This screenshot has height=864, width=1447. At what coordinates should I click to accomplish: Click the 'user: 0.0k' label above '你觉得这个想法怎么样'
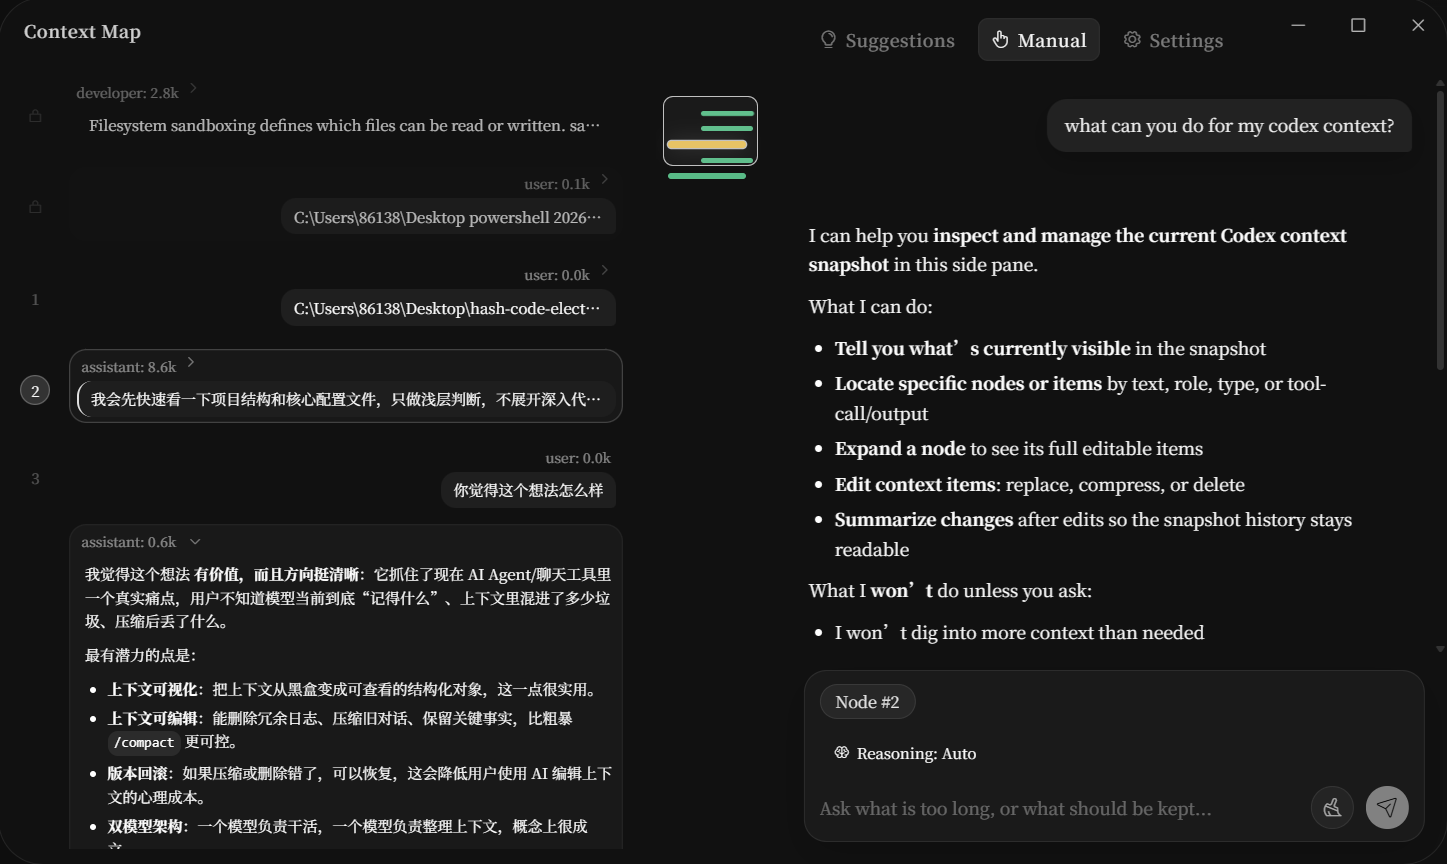[578, 458]
